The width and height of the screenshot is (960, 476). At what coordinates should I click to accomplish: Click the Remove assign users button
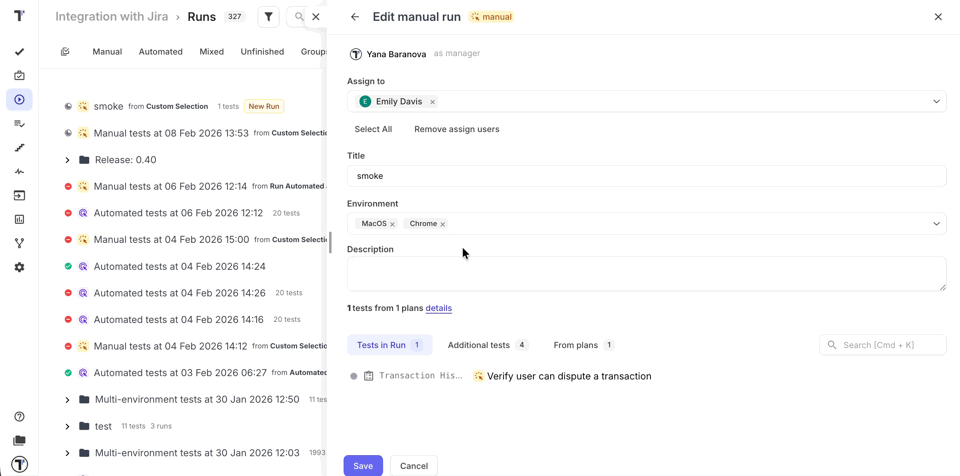click(456, 129)
